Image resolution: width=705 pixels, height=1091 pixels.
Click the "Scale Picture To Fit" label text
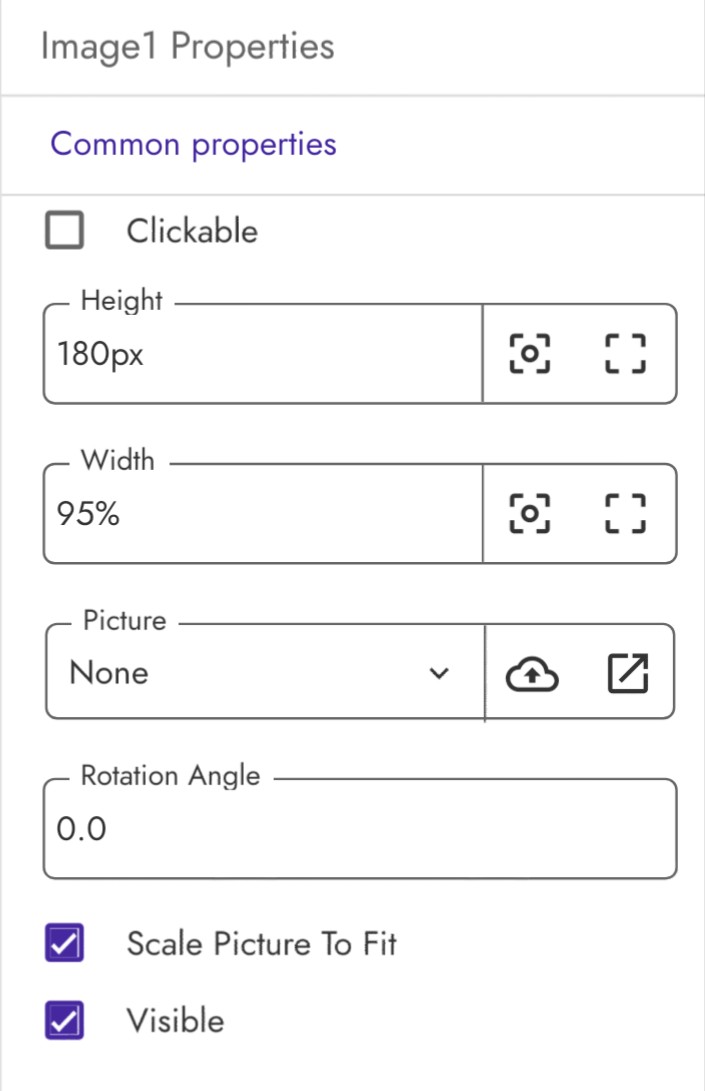(262, 943)
